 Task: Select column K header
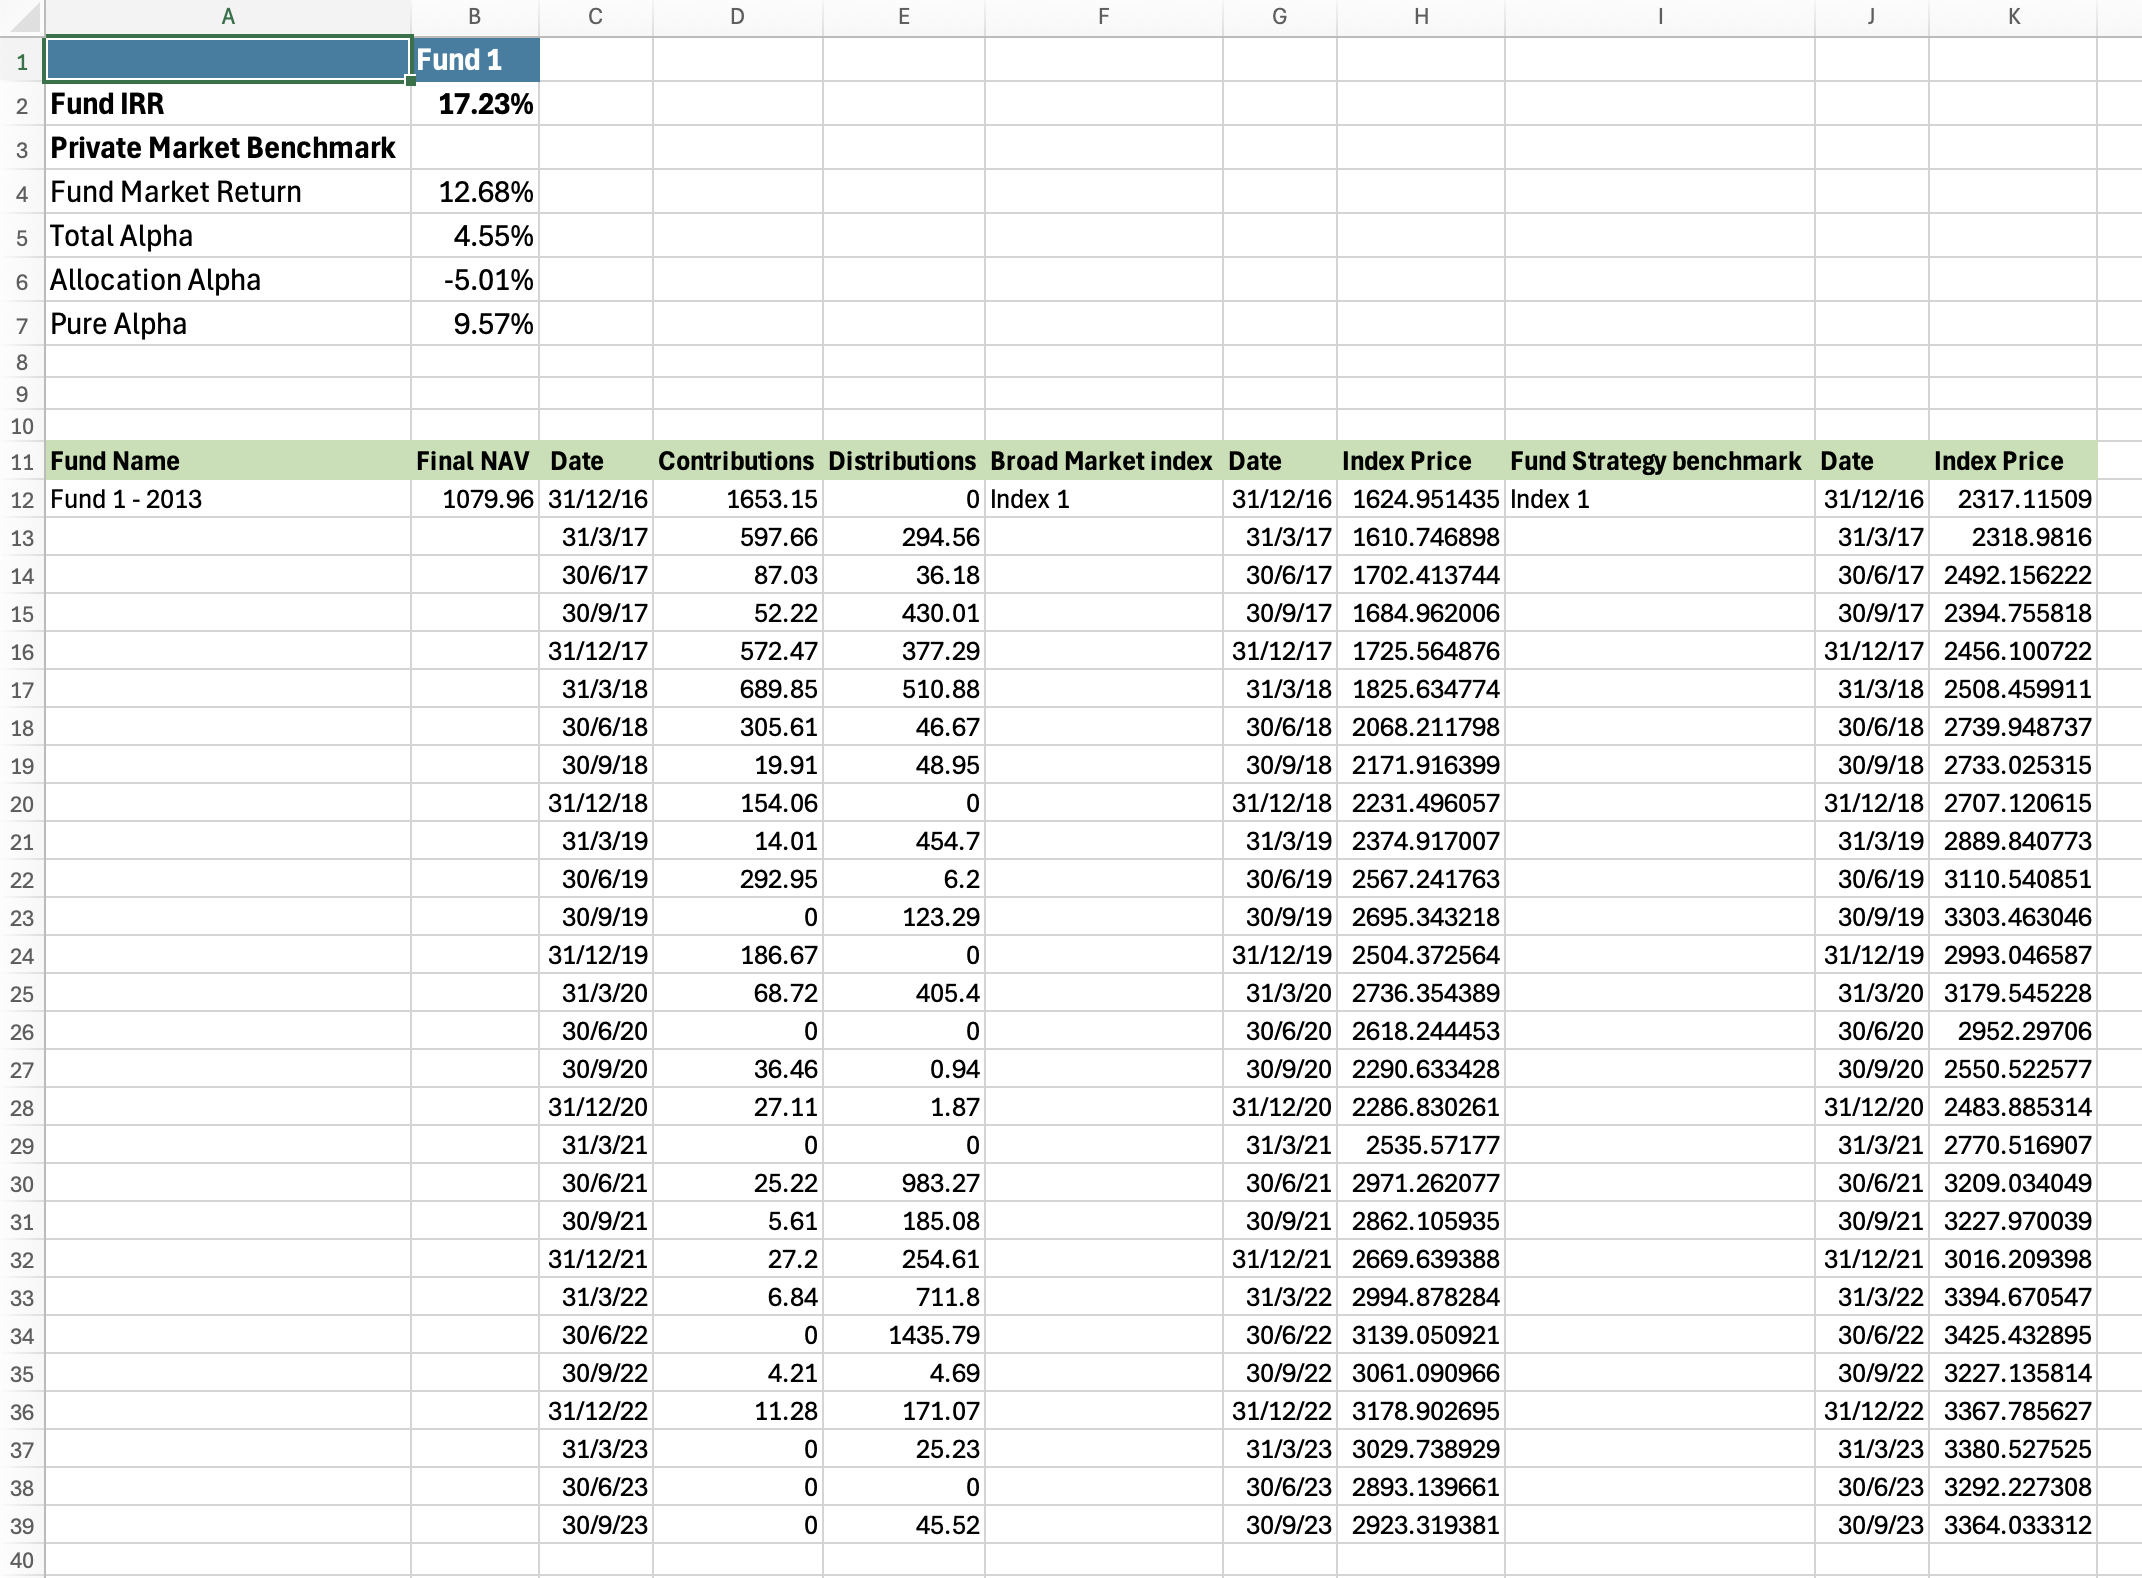pyautogui.click(x=2012, y=16)
